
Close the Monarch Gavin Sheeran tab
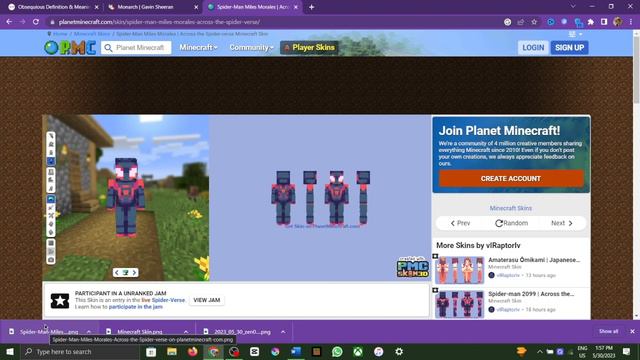[196, 7]
